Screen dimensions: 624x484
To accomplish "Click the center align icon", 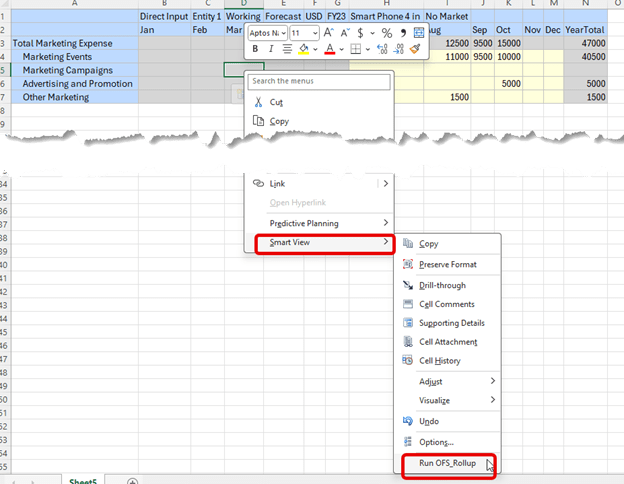I will click(x=287, y=49).
